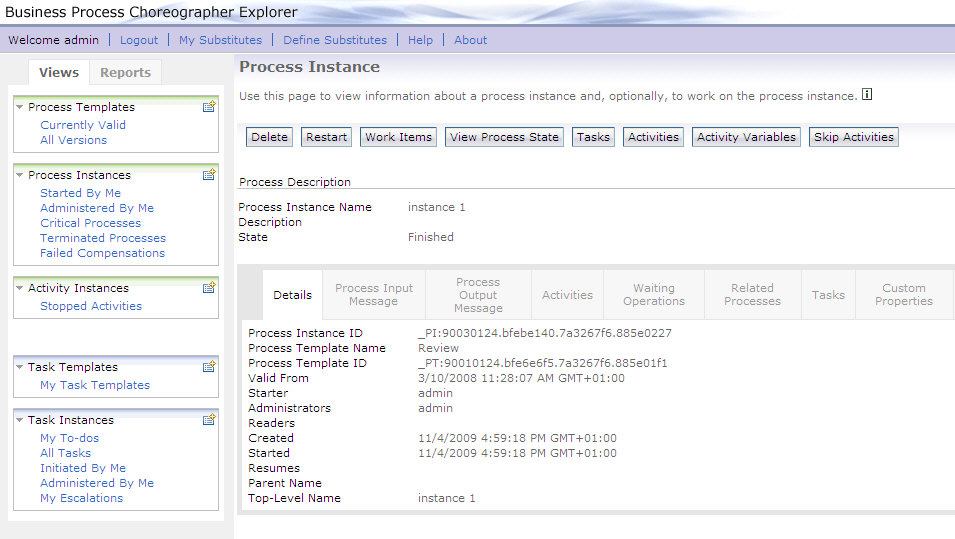The image size is (955, 539).
Task: Open the page information icon
Action: [867, 94]
